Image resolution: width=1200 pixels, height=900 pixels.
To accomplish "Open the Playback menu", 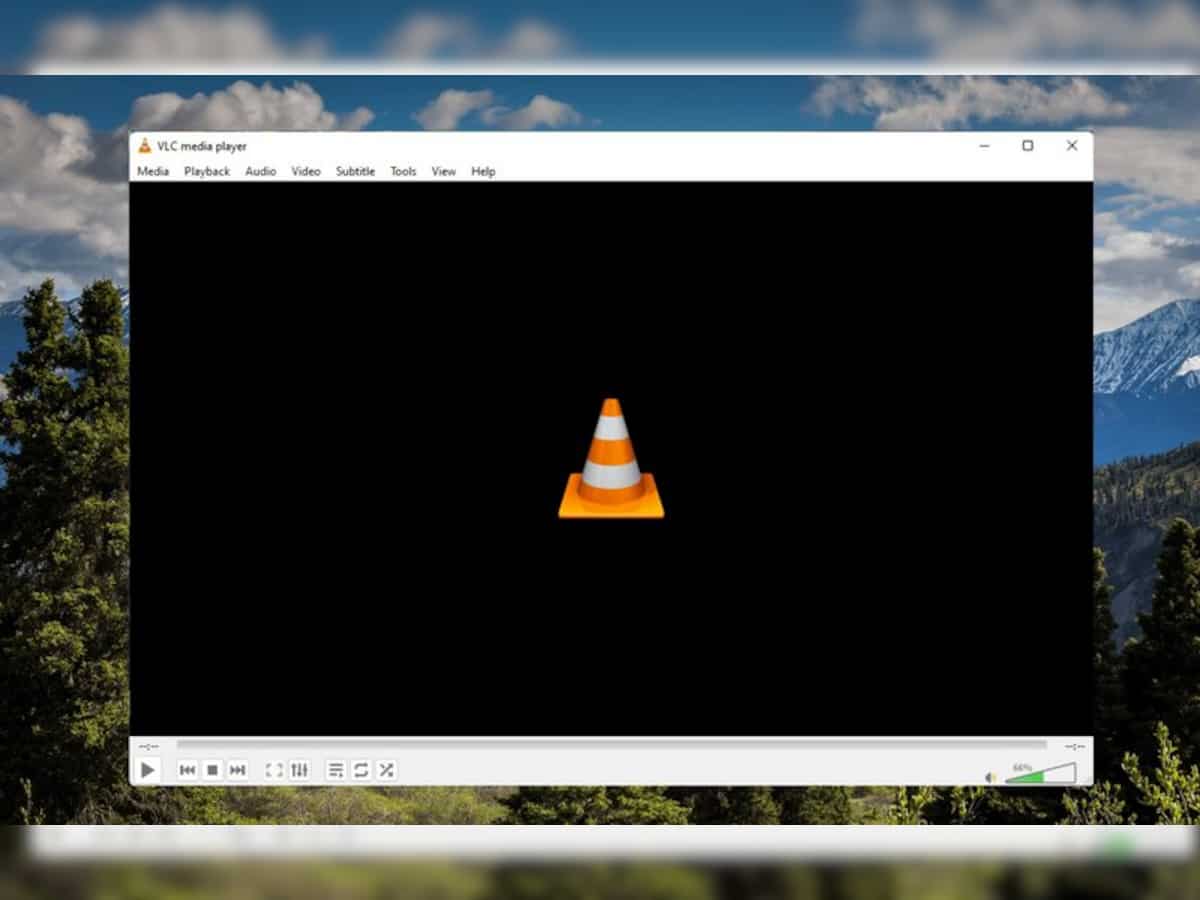I will point(207,171).
